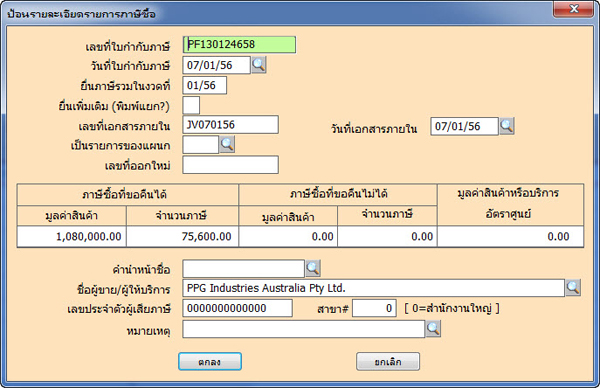Search vendors beside PPG Industries field

573,288
